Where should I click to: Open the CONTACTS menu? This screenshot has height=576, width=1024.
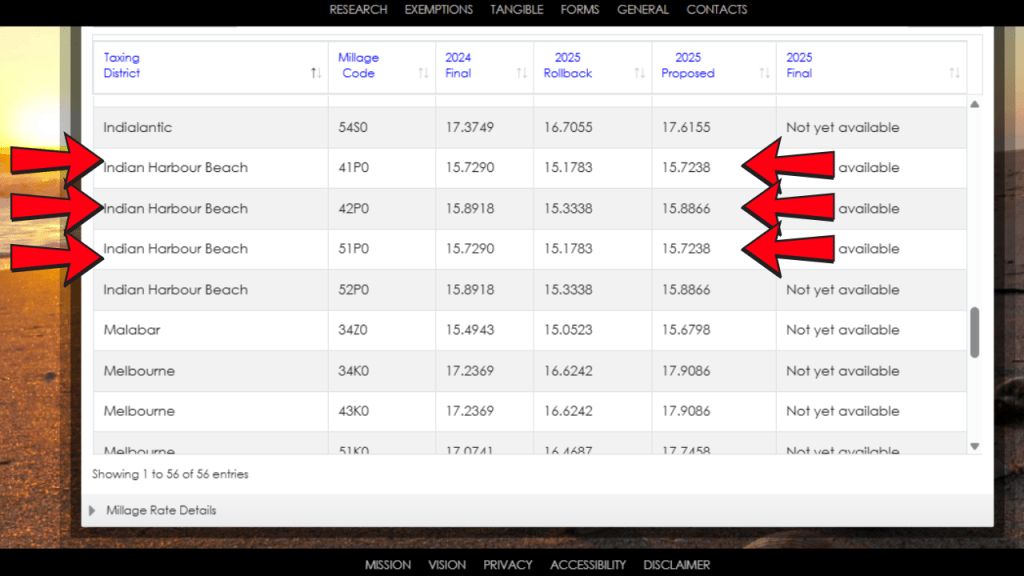[x=715, y=9]
